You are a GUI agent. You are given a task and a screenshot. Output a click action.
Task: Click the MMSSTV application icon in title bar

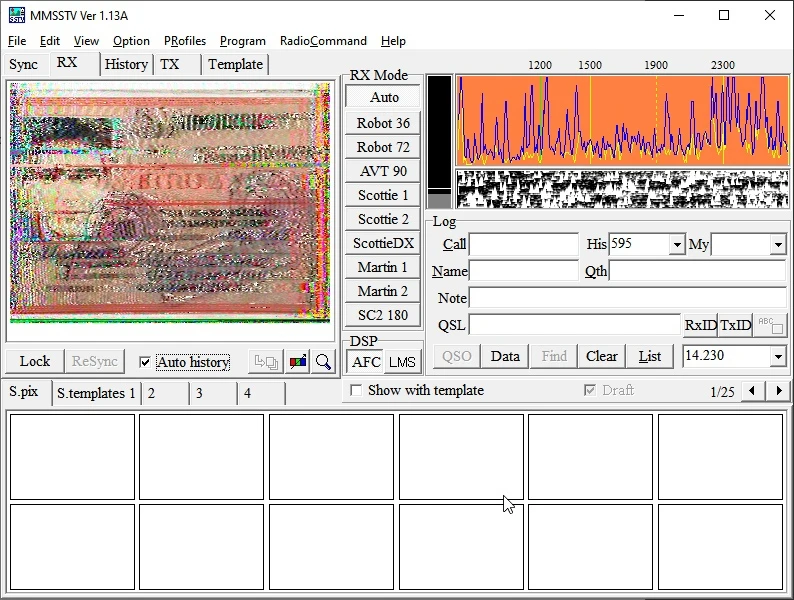click(16, 15)
